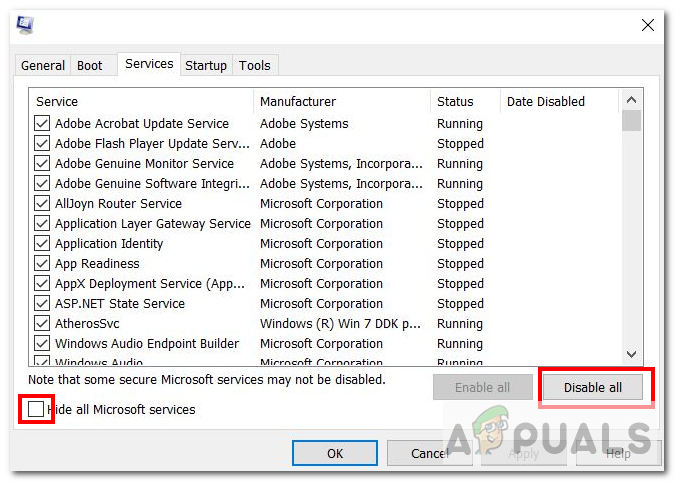
Task: Sort by the Manufacturer column header
Action: pyautogui.click(x=342, y=102)
